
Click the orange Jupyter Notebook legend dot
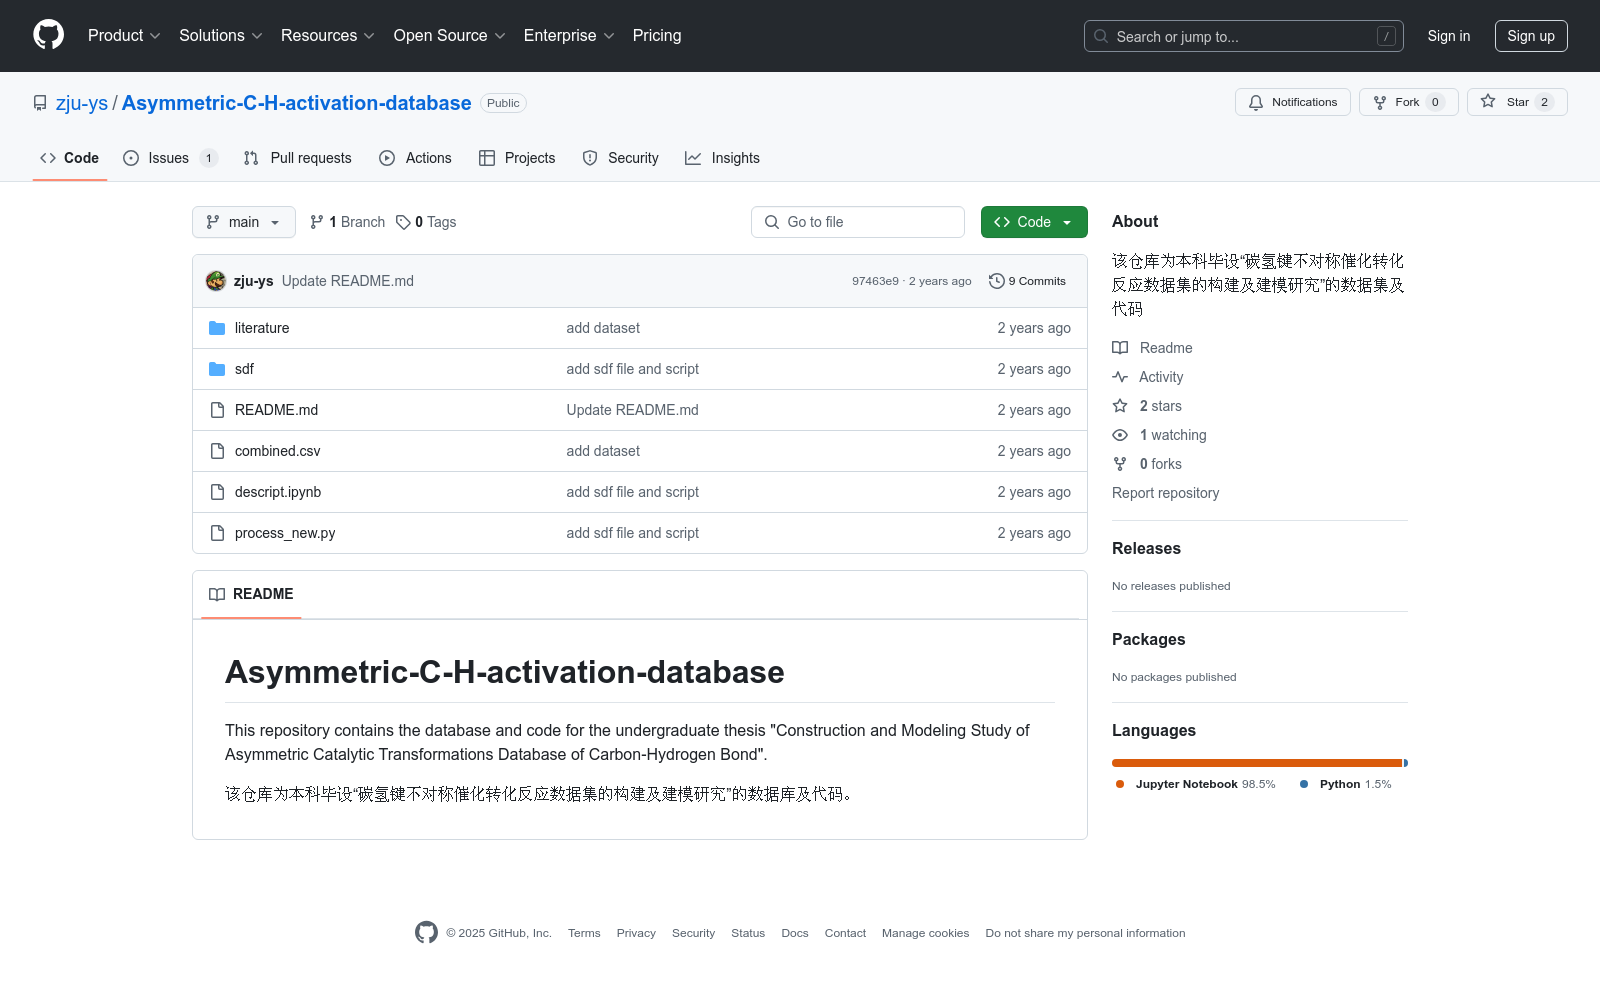click(x=1120, y=784)
